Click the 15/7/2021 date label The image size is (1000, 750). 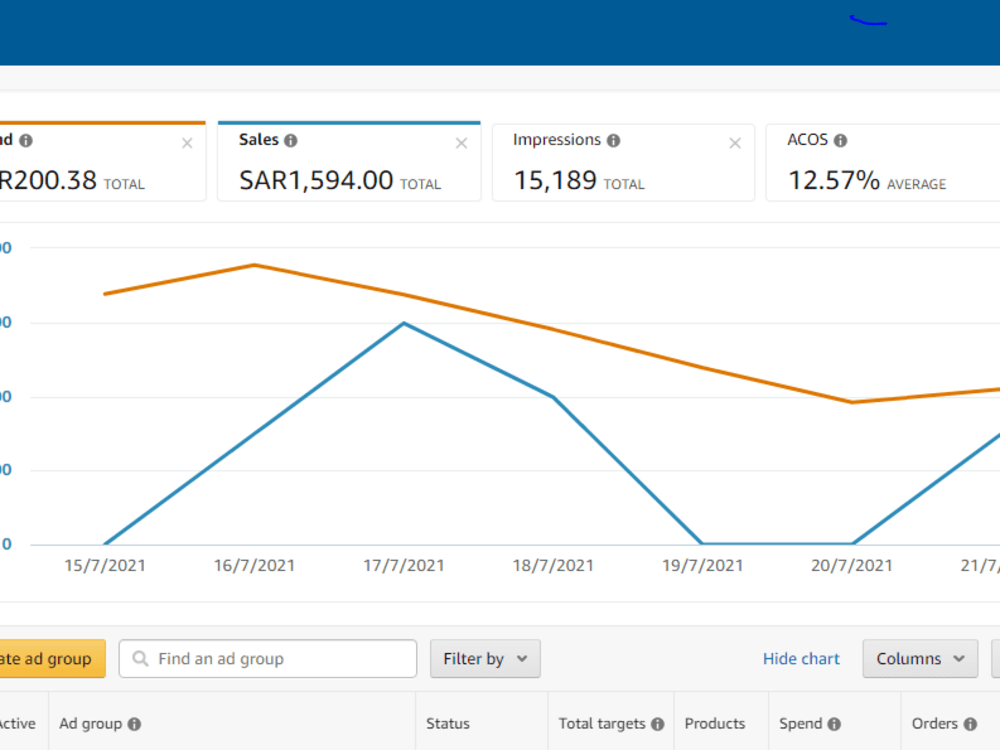coord(105,566)
